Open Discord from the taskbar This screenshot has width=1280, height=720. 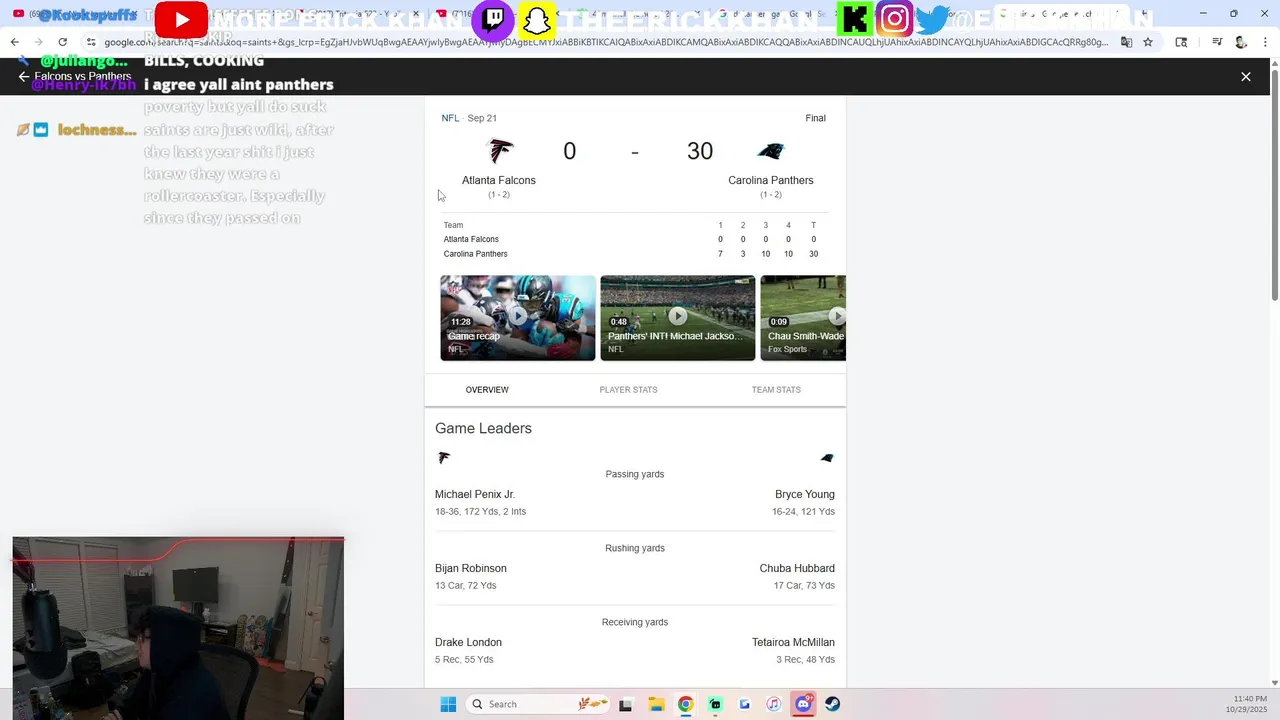tap(803, 704)
